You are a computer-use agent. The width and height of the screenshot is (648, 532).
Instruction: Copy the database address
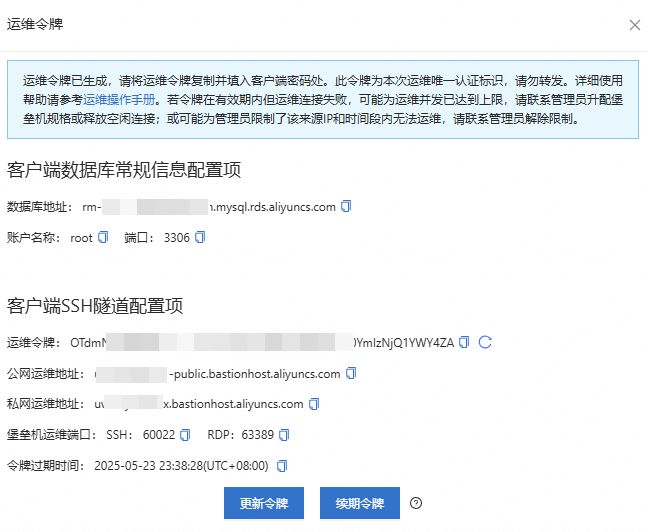tap(346, 206)
